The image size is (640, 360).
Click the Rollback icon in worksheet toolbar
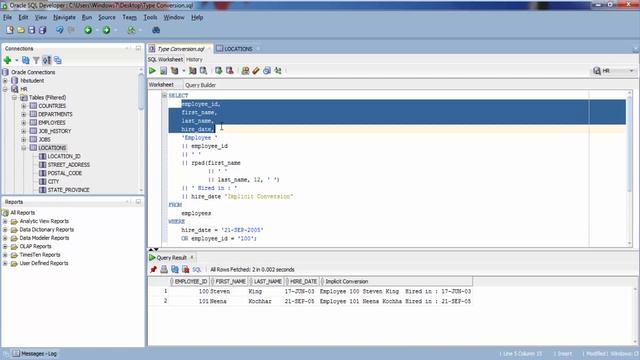pos(230,71)
